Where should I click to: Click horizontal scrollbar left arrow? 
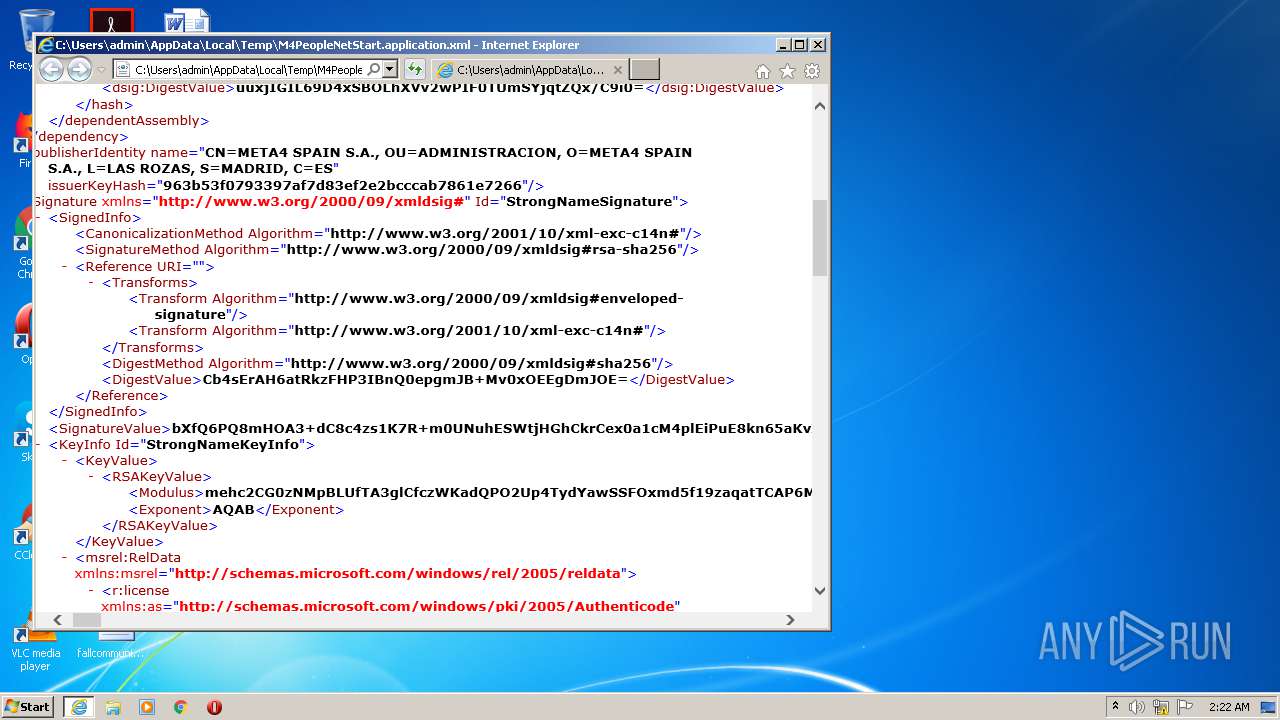point(57,620)
